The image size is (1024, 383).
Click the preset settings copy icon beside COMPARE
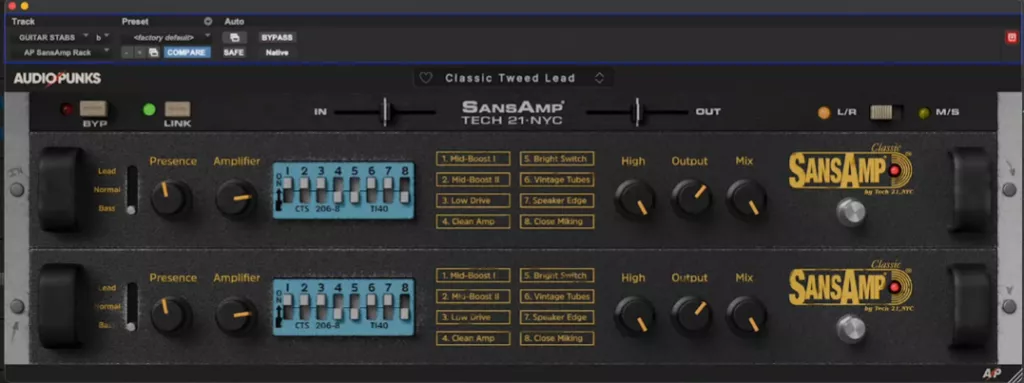point(154,52)
